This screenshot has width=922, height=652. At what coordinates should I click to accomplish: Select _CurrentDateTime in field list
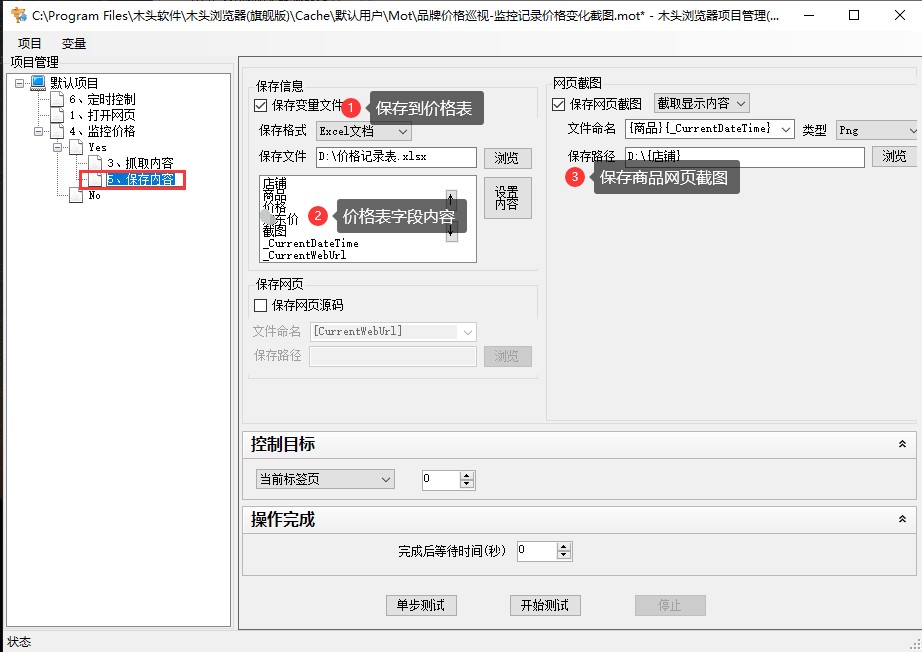coord(311,243)
